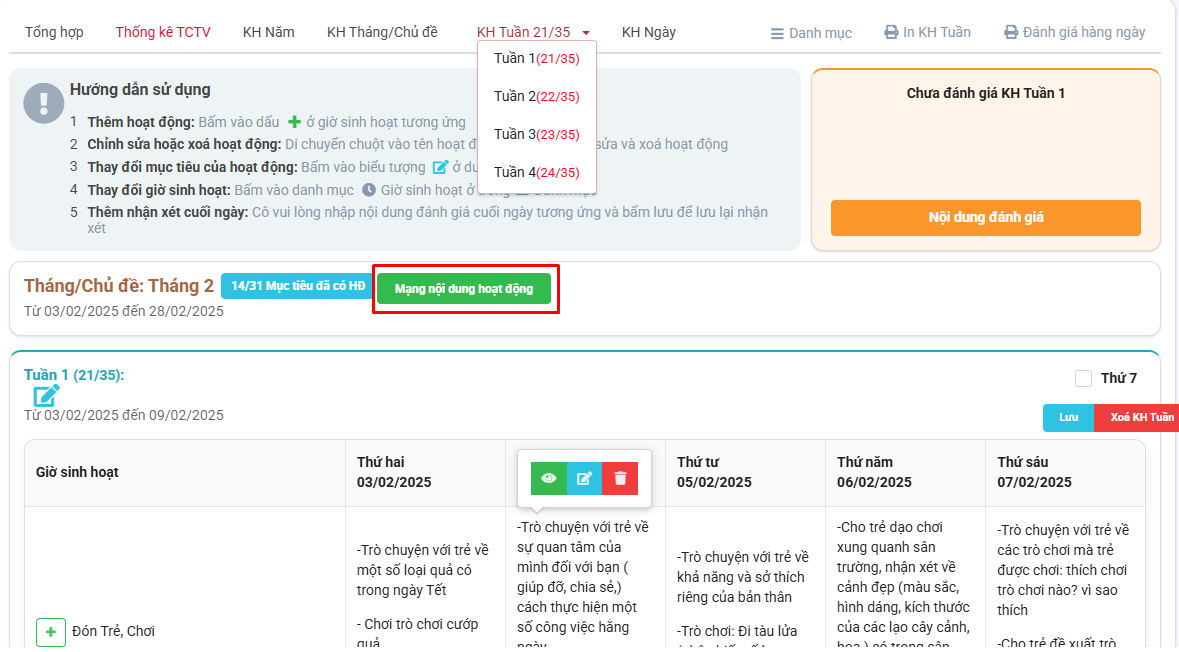The height and width of the screenshot is (652, 1179).
Task: Choose Tuần 4 (24/35) option
Action: pyautogui.click(x=537, y=172)
